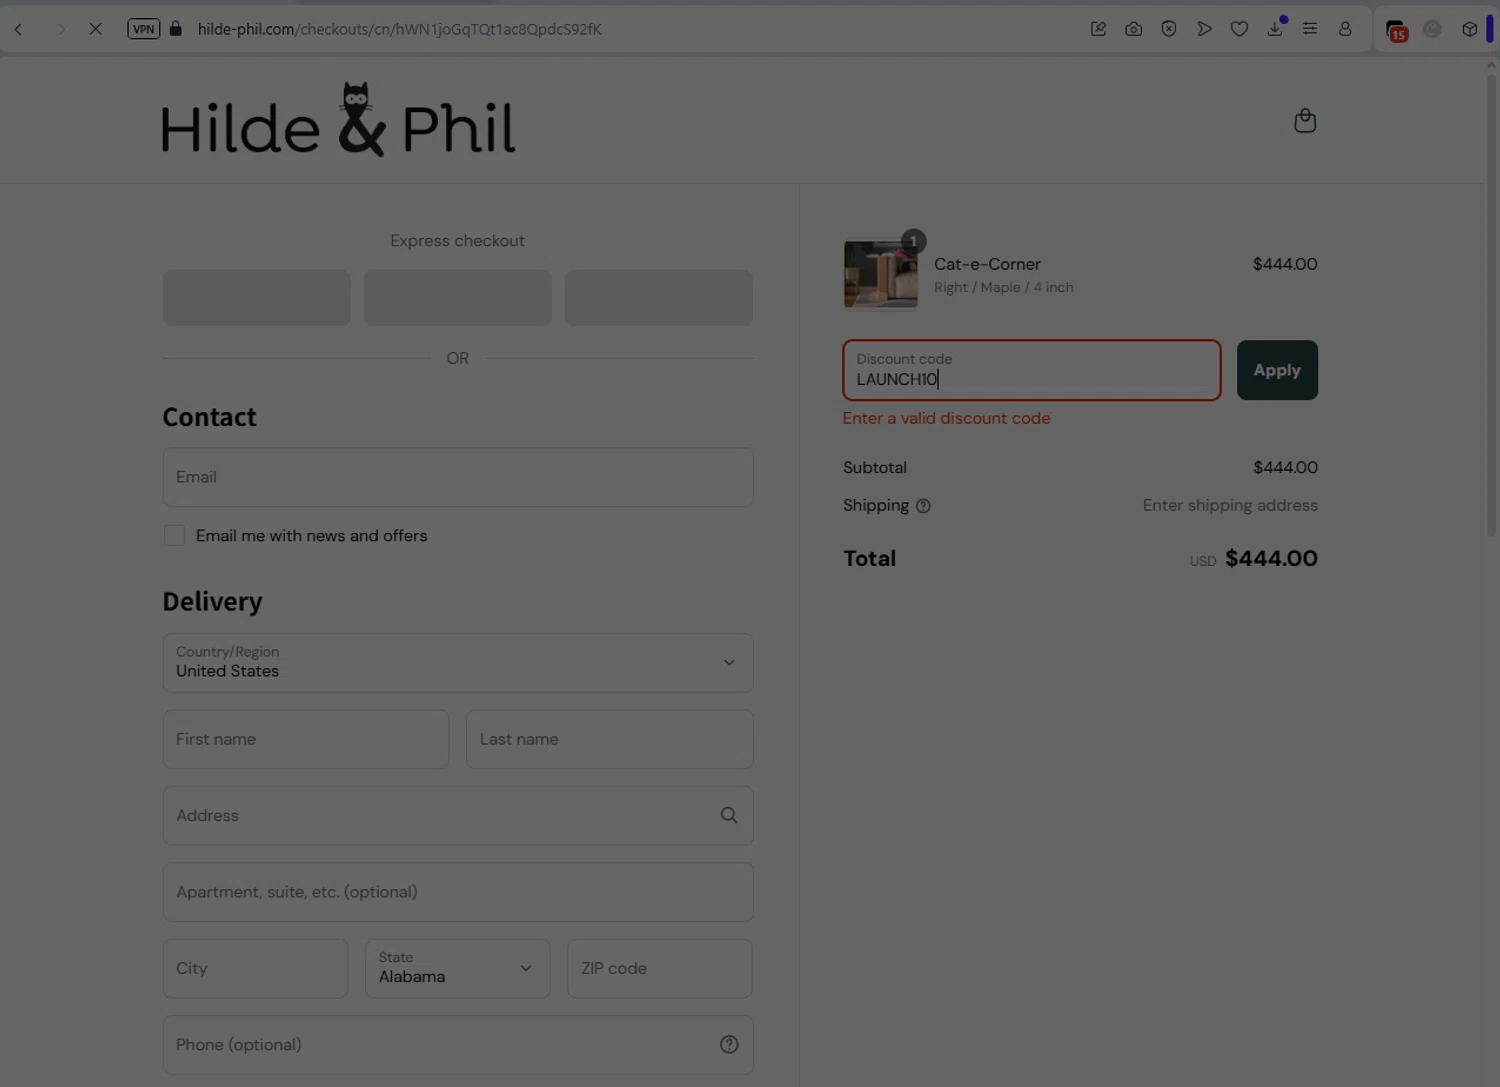Viewport: 1500px width, 1087px height.
Task: Click the phone field help icon
Action: click(729, 1044)
